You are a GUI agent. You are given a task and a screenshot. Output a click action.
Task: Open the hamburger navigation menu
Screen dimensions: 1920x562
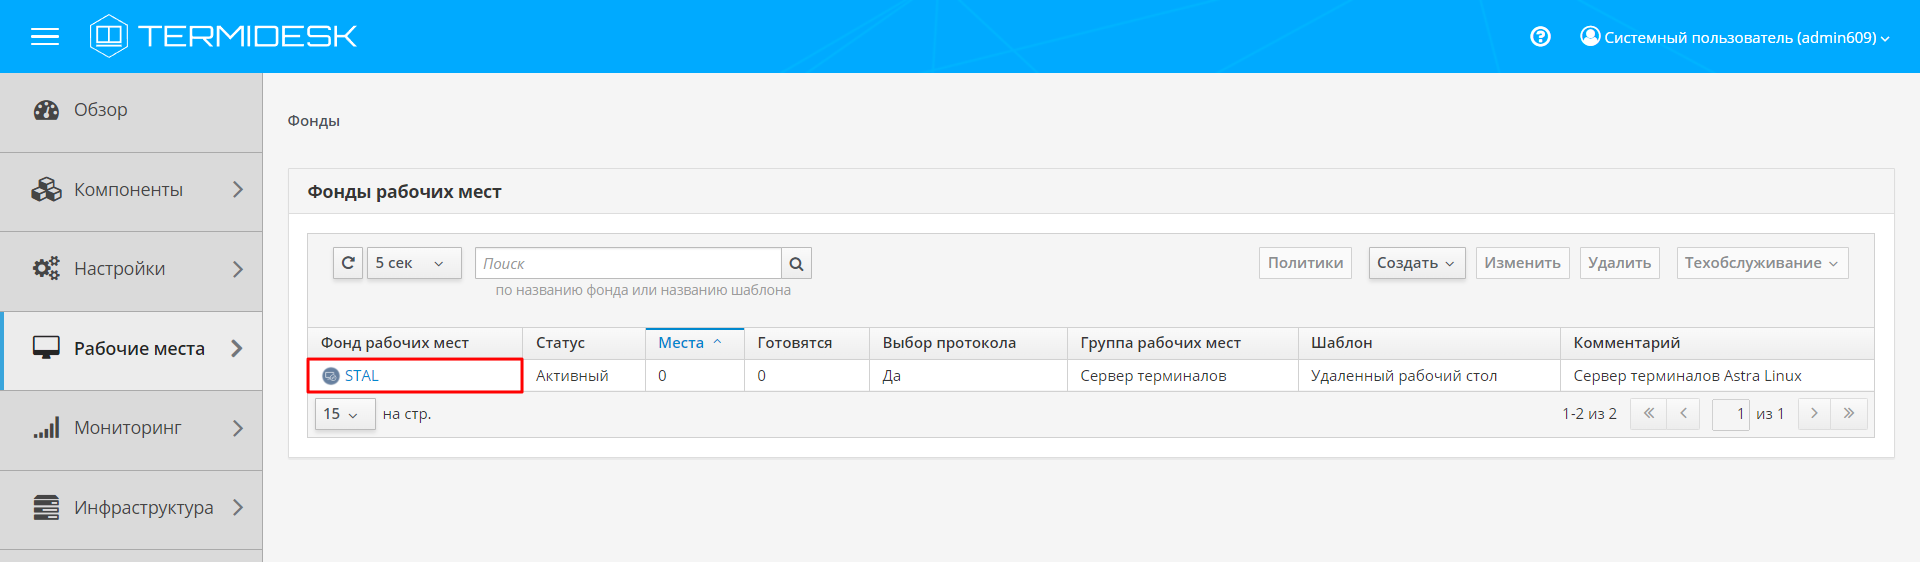(x=45, y=37)
